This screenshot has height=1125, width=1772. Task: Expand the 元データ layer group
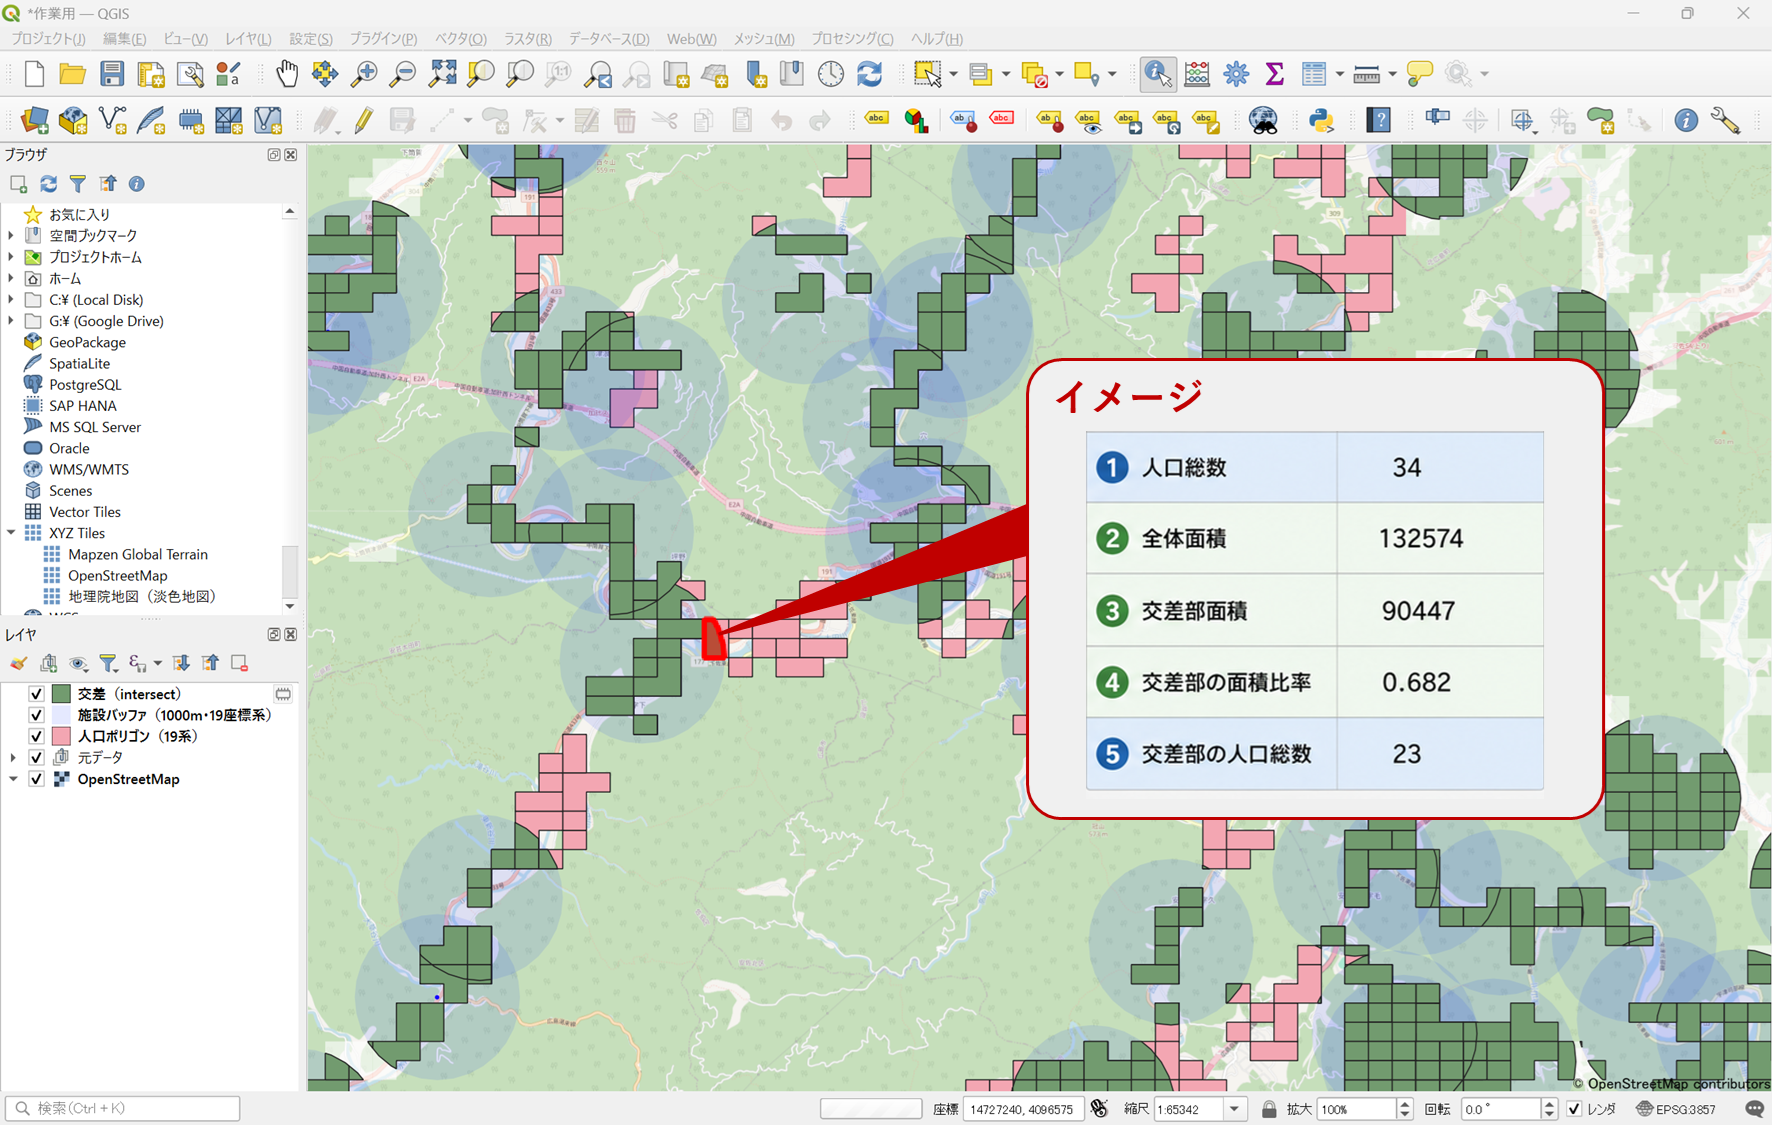coord(13,758)
